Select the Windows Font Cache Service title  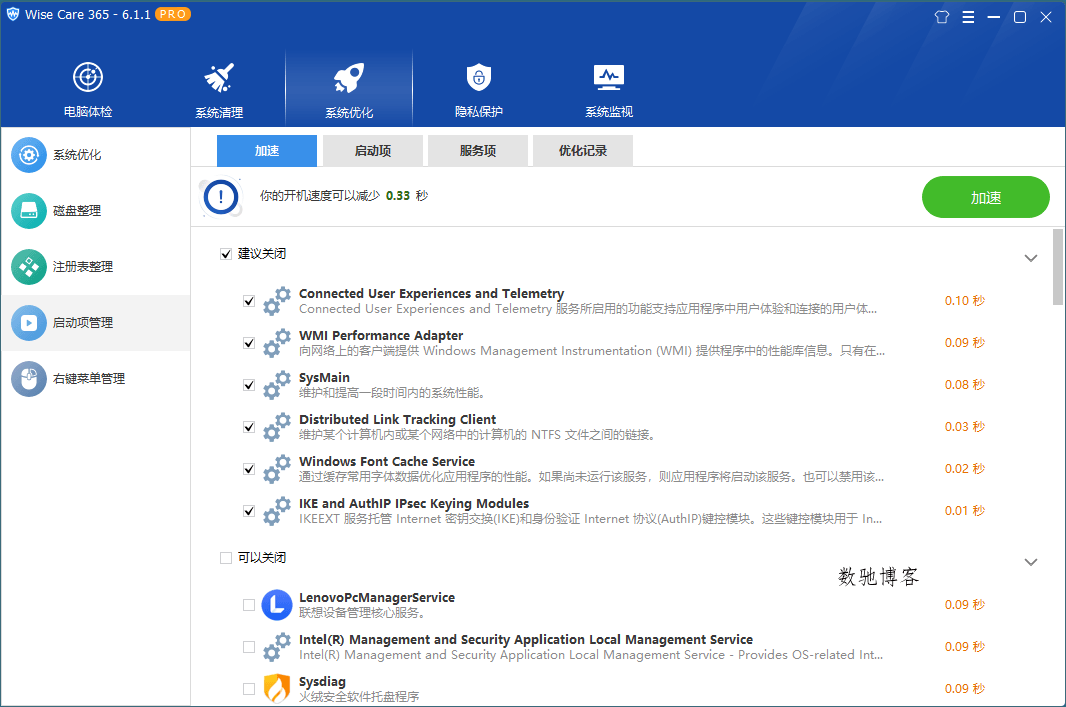pyautogui.click(x=387, y=462)
